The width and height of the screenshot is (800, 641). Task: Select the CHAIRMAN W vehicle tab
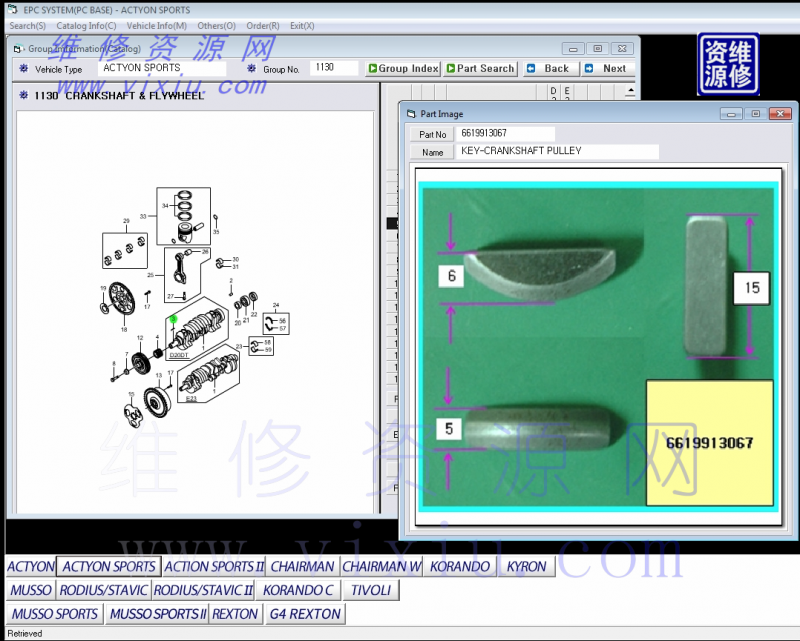[382, 566]
